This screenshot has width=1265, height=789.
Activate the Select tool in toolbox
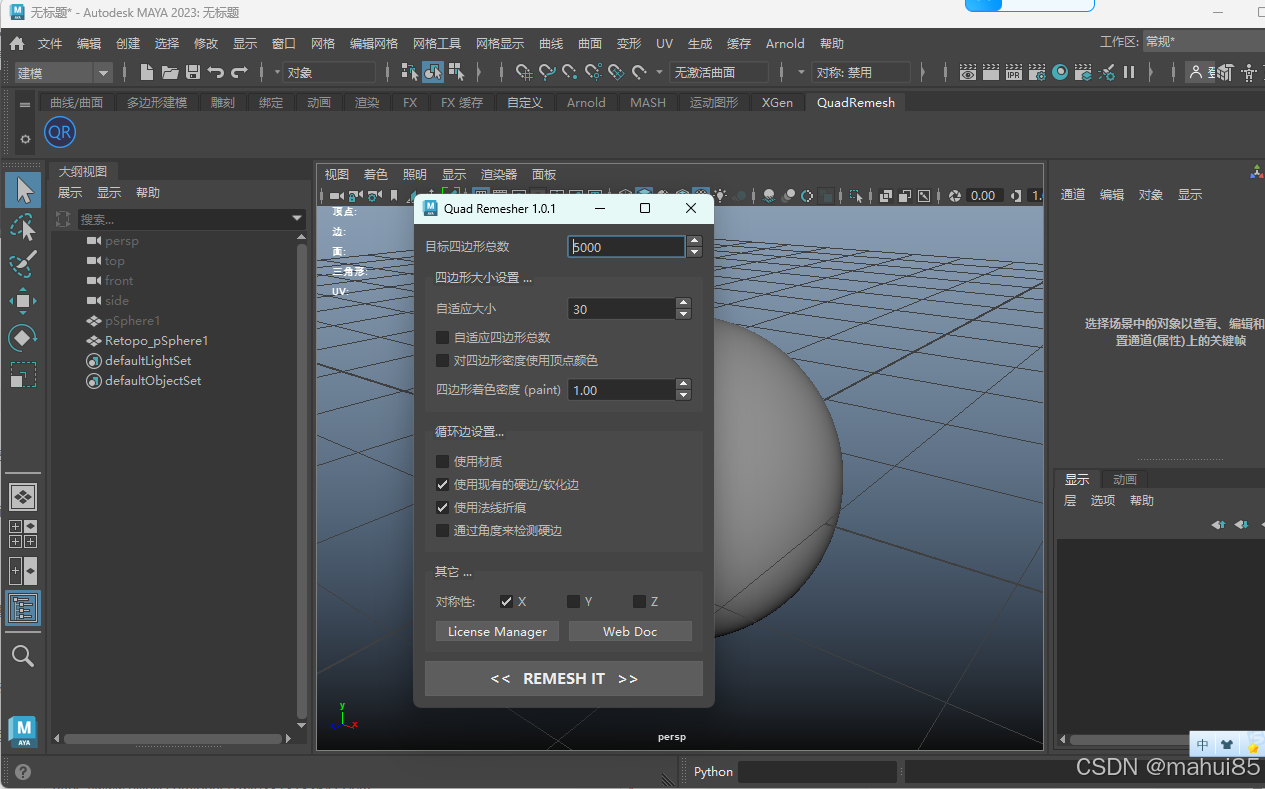23,190
